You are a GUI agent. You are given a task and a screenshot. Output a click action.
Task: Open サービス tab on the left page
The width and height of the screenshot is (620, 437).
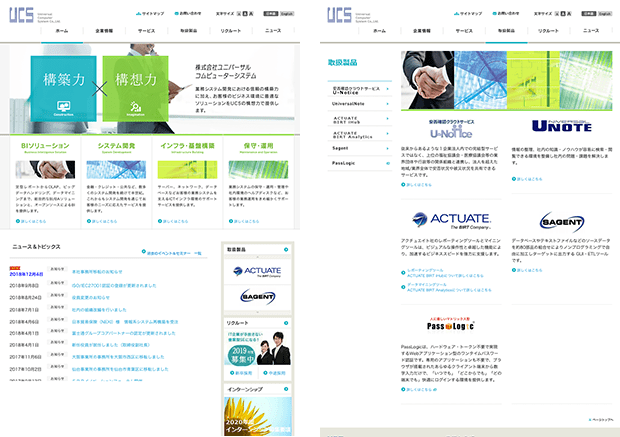tap(146, 31)
